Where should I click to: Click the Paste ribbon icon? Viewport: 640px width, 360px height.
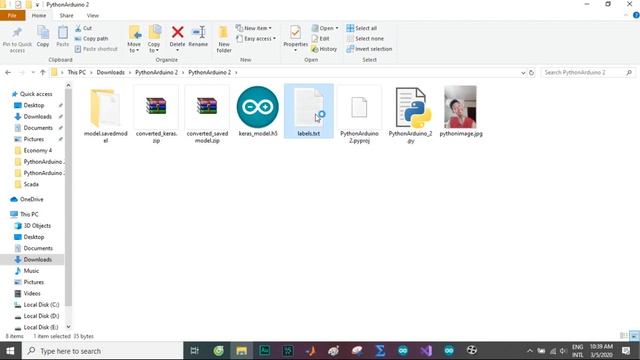(x=62, y=37)
